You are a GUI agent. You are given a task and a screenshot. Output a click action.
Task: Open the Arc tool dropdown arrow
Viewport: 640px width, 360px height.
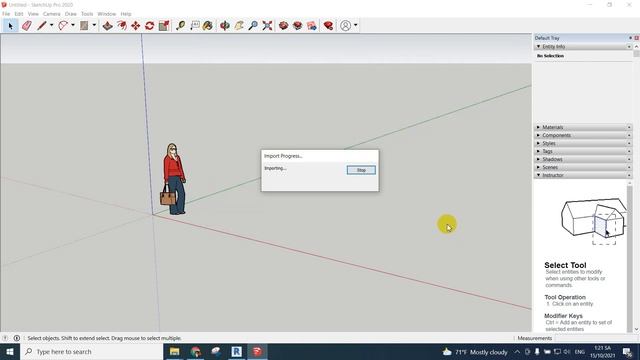click(x=73, y=26)
